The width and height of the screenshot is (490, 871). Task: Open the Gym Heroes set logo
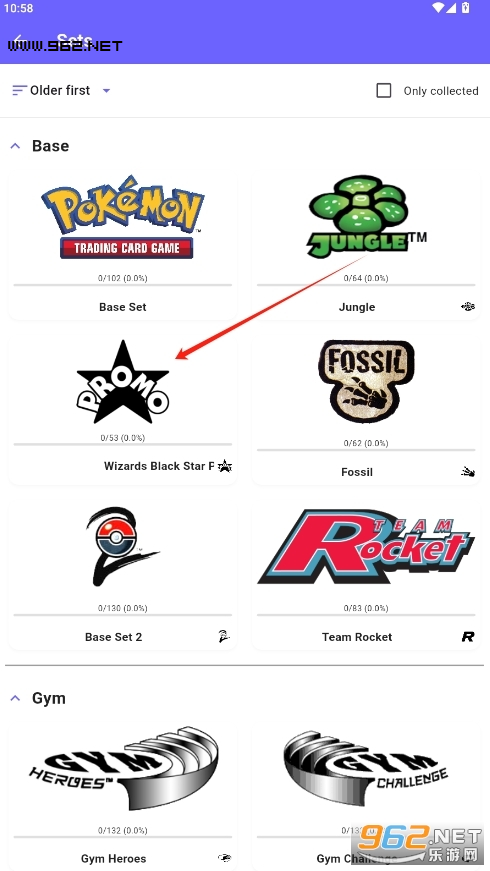pyautogui.click(x=123, y=768)
